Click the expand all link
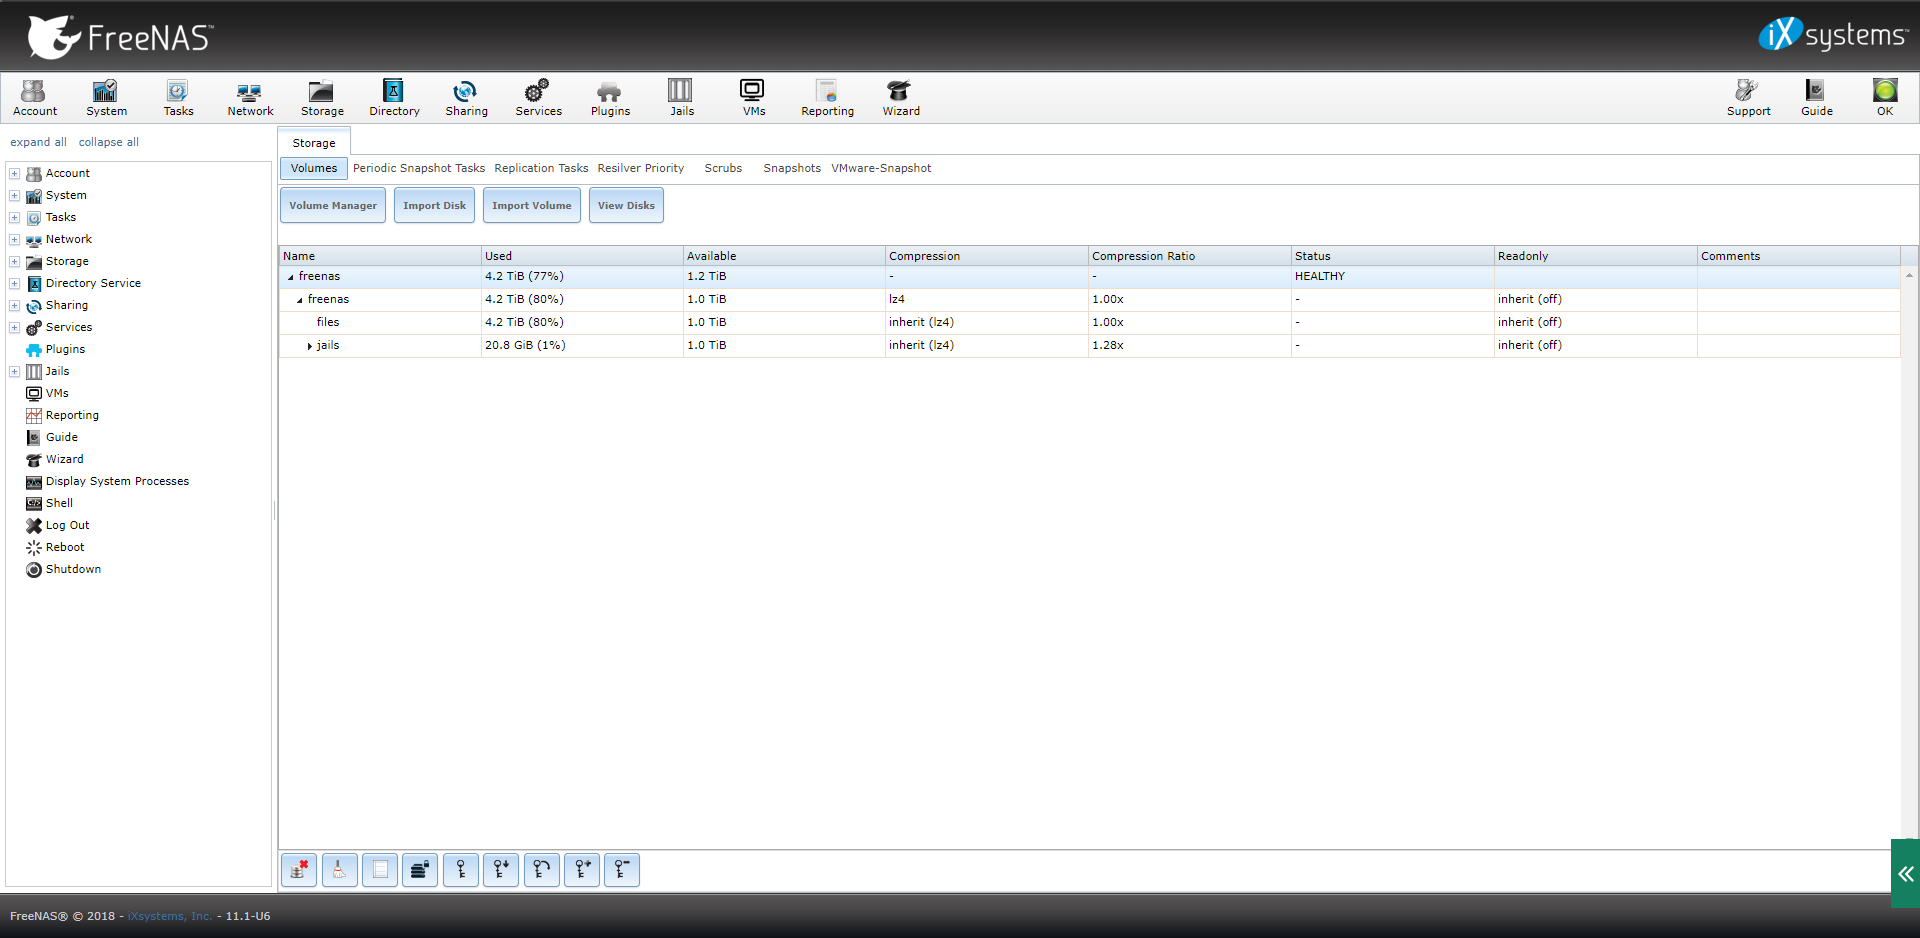The width and height of the screenshot is (1920, 938). [x=38, y=142]
